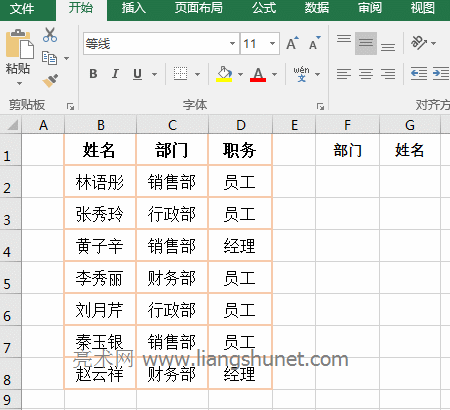
Task: Switch to the 页面布局 tab
Action: [199, 8]
